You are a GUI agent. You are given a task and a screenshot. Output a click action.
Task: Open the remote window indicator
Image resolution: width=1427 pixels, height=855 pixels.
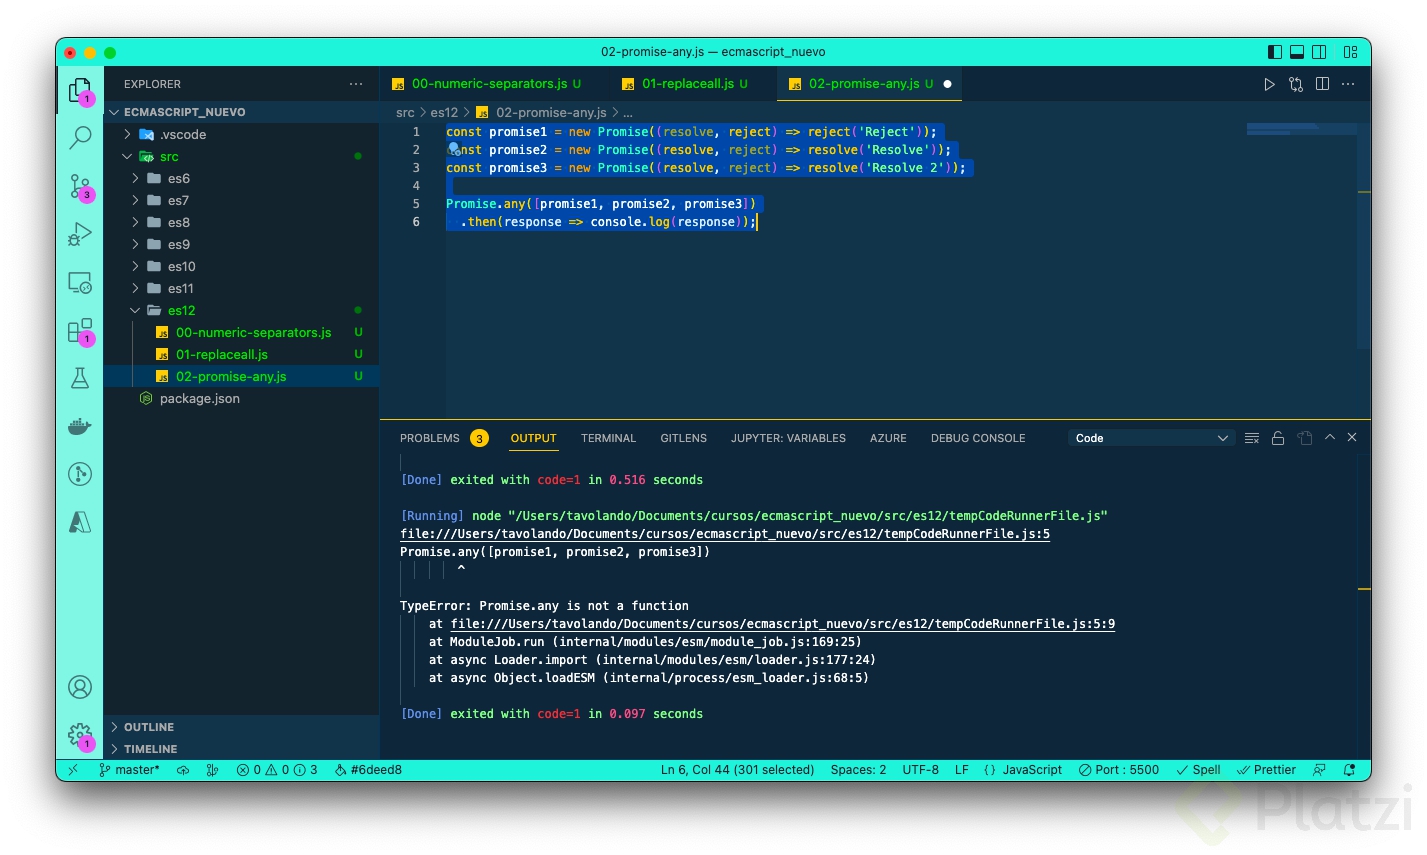point(73,770)
